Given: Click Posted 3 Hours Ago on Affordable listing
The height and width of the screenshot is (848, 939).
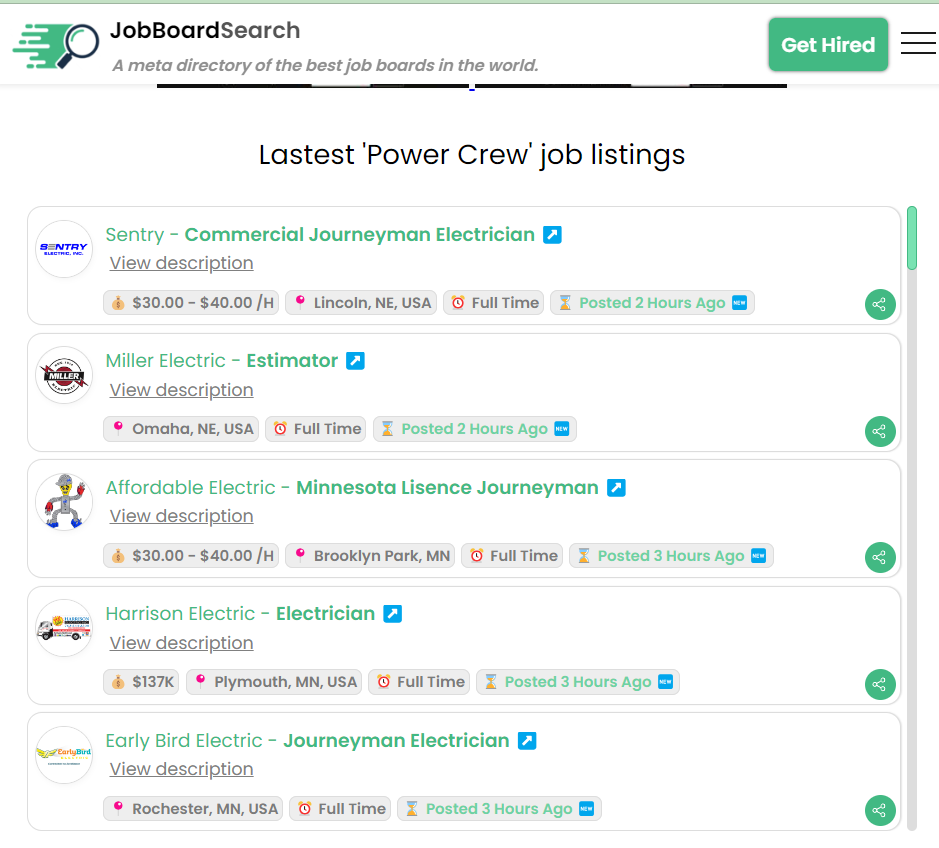Looking at the screenshot, I should click(x=671, y=556).
